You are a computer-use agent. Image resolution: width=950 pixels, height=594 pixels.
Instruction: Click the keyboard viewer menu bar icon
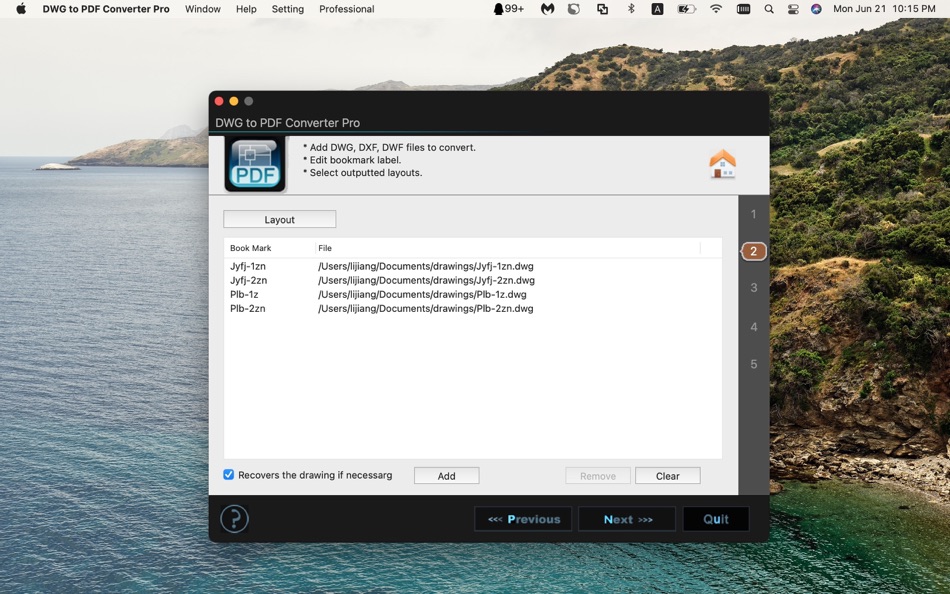(x=743, y=8)
